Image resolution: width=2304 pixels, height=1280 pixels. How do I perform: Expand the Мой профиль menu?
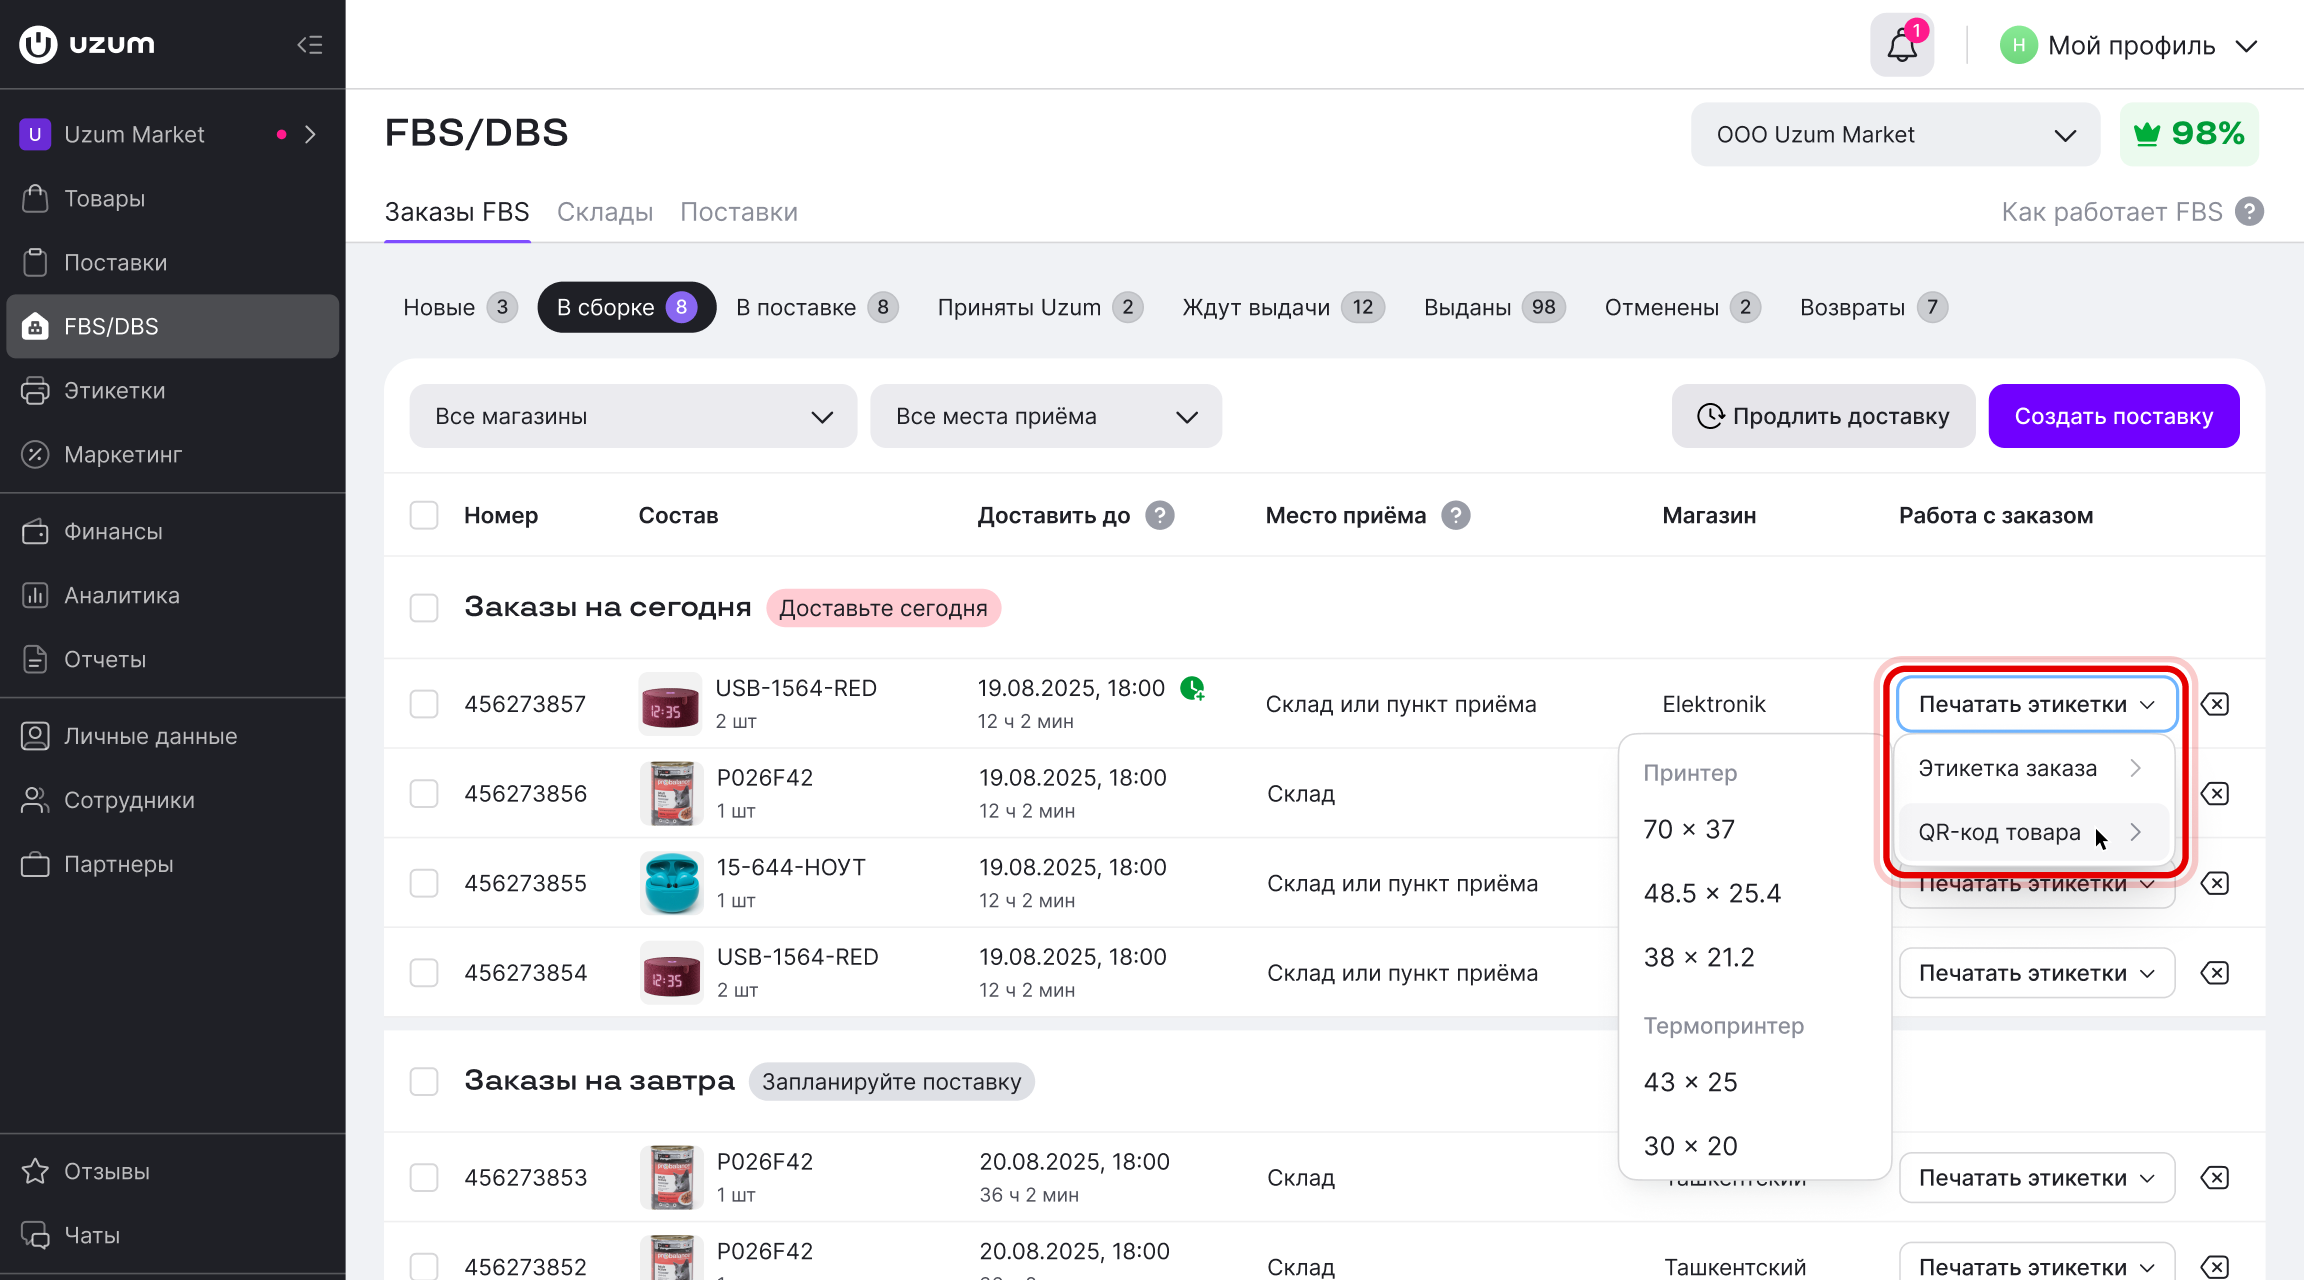[x=2130, y=45]
